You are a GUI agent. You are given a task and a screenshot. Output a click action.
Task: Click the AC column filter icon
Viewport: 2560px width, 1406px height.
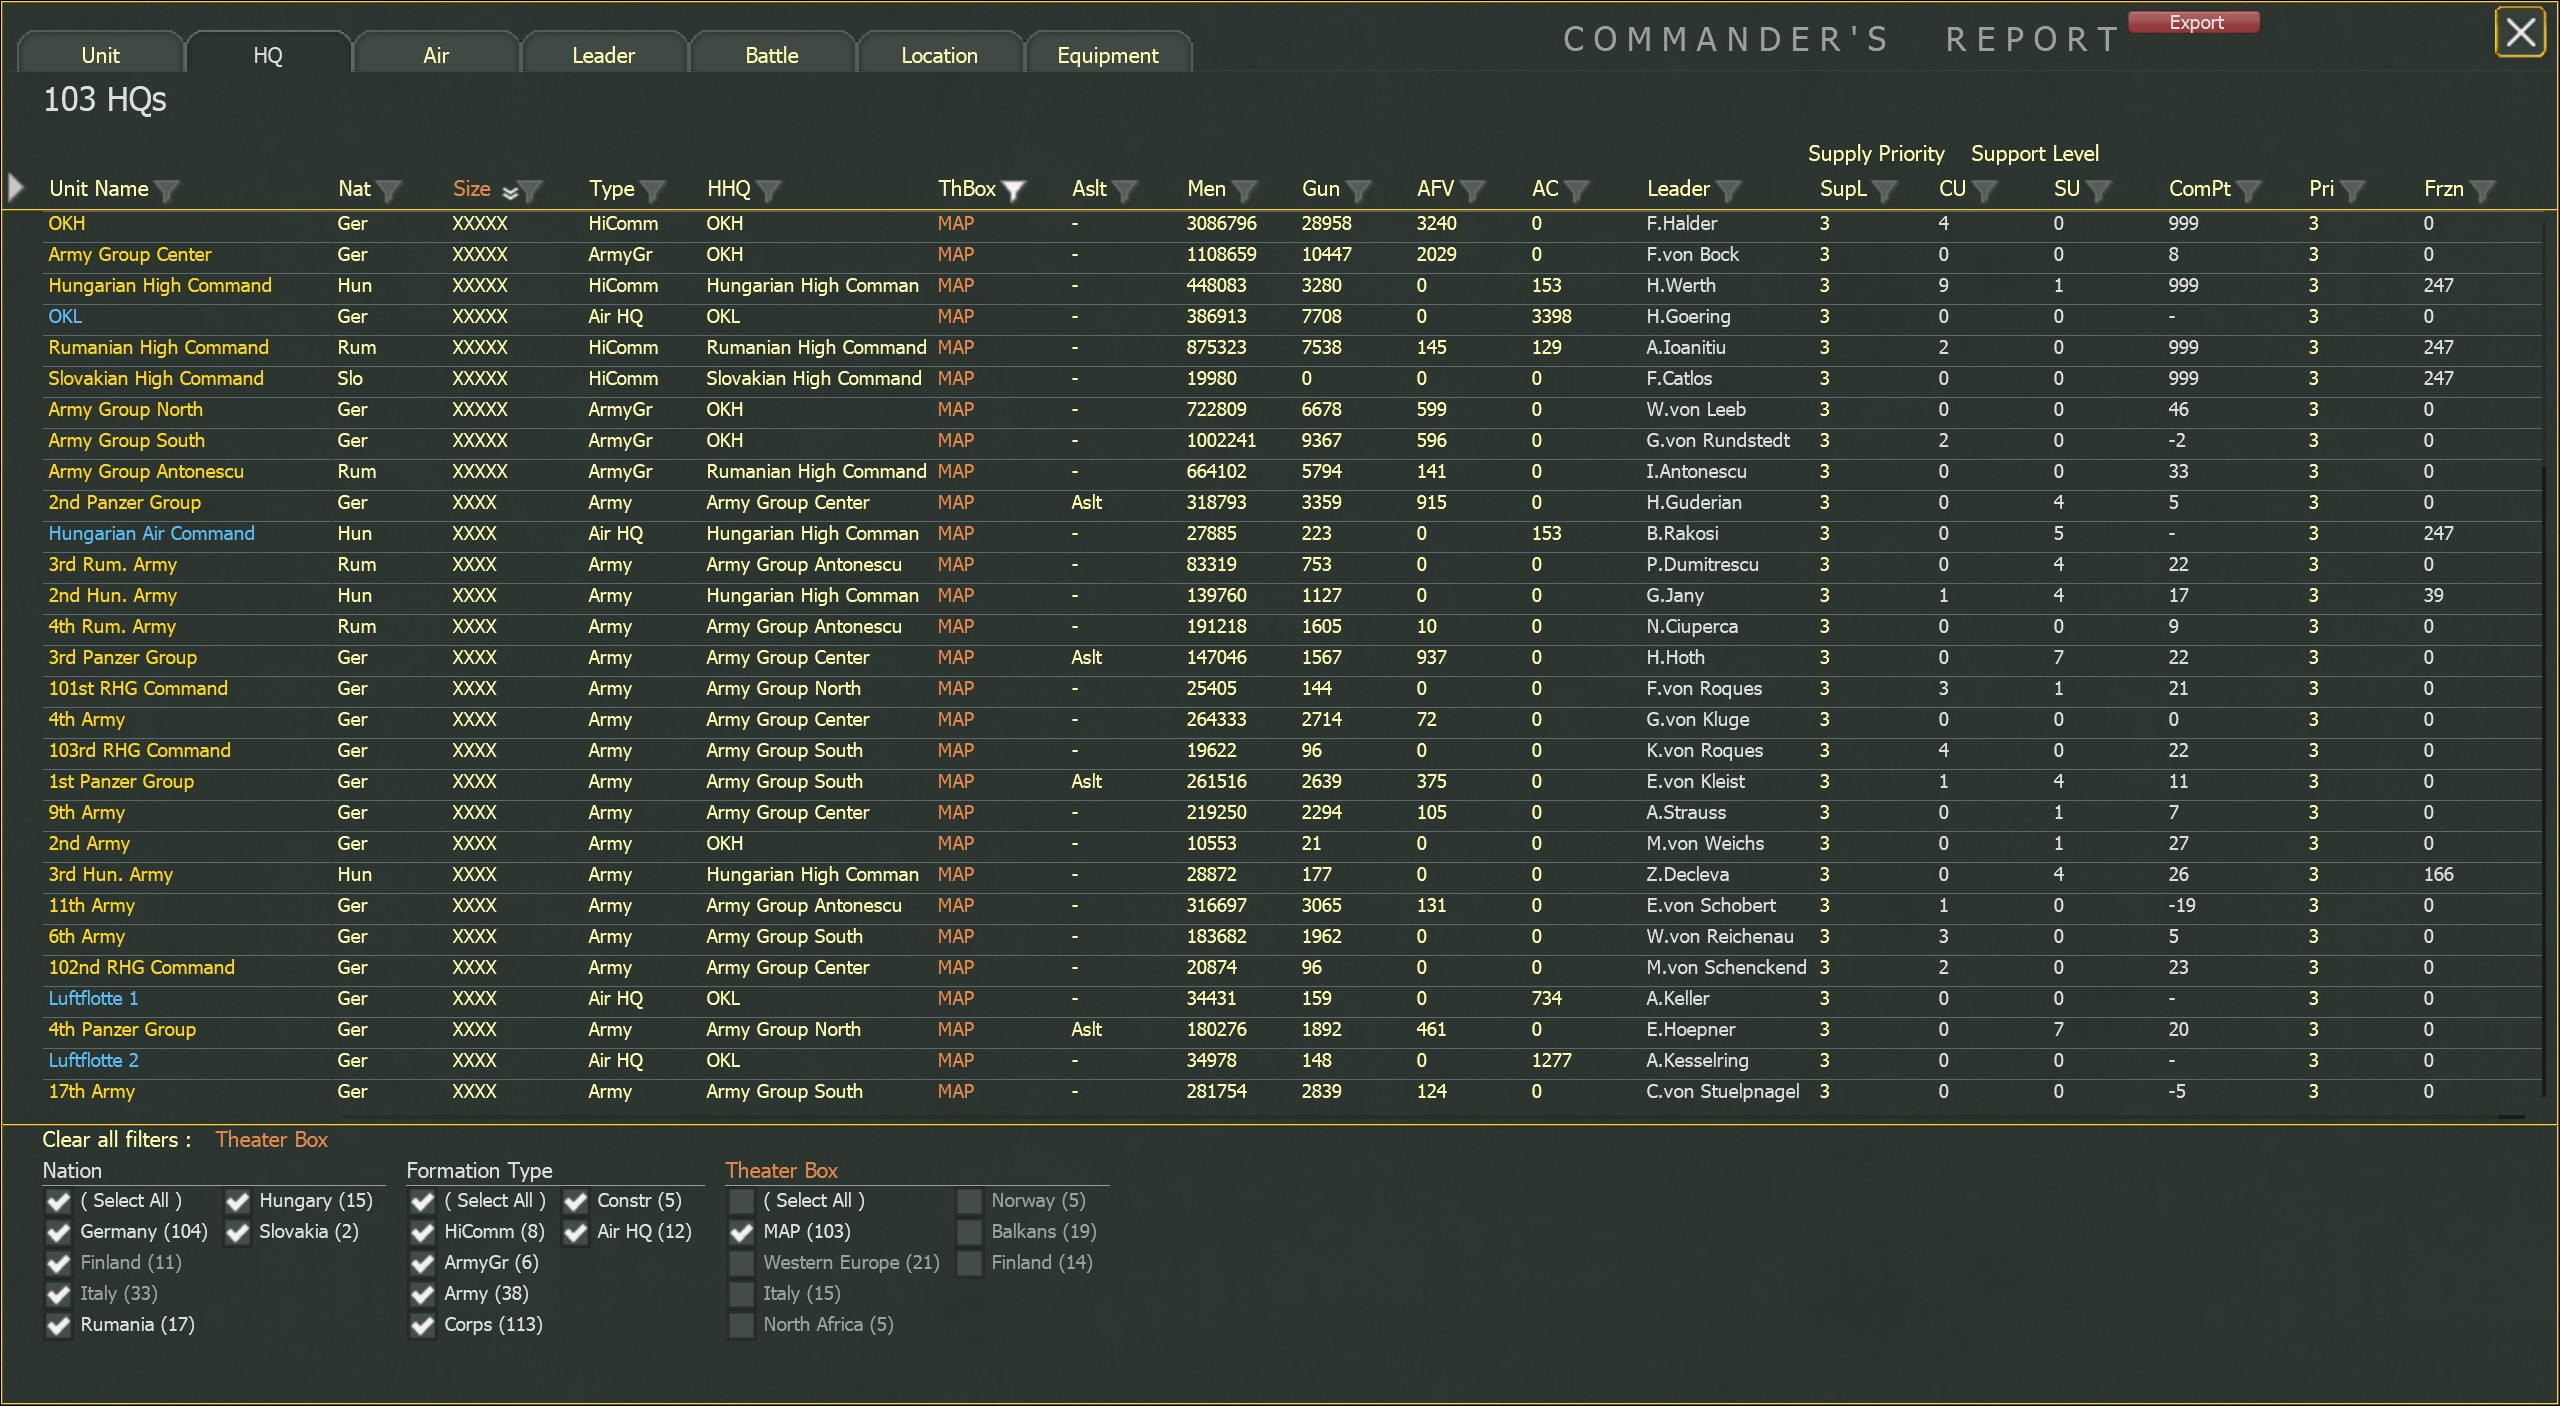1577,190
